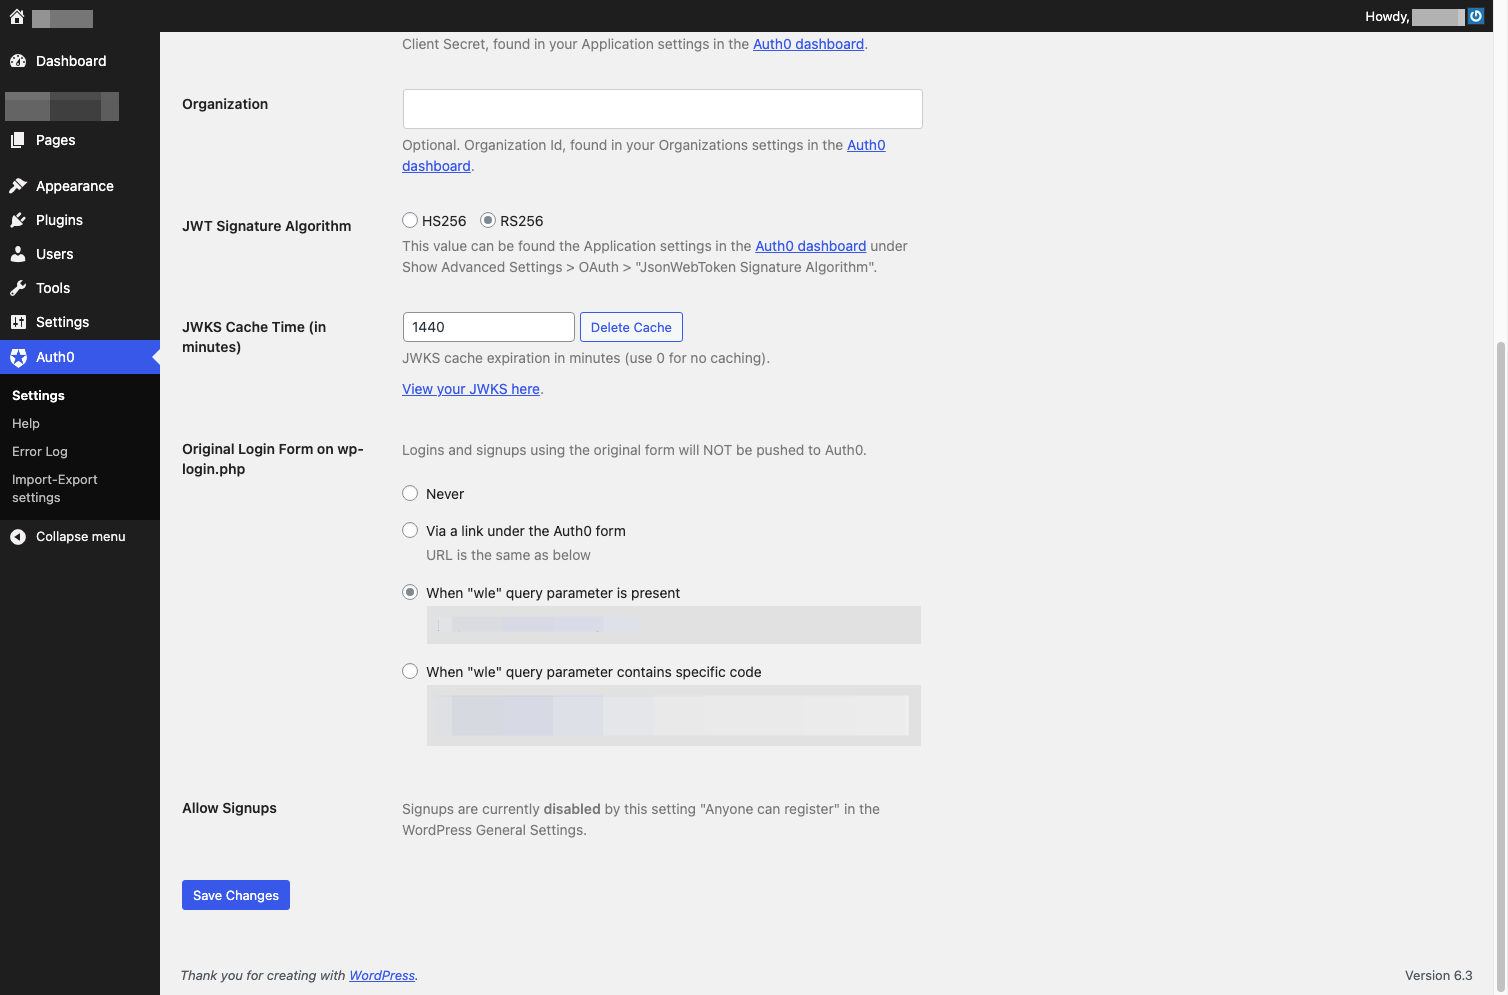Click the JWKS Cache Time field

pos(489,327)
